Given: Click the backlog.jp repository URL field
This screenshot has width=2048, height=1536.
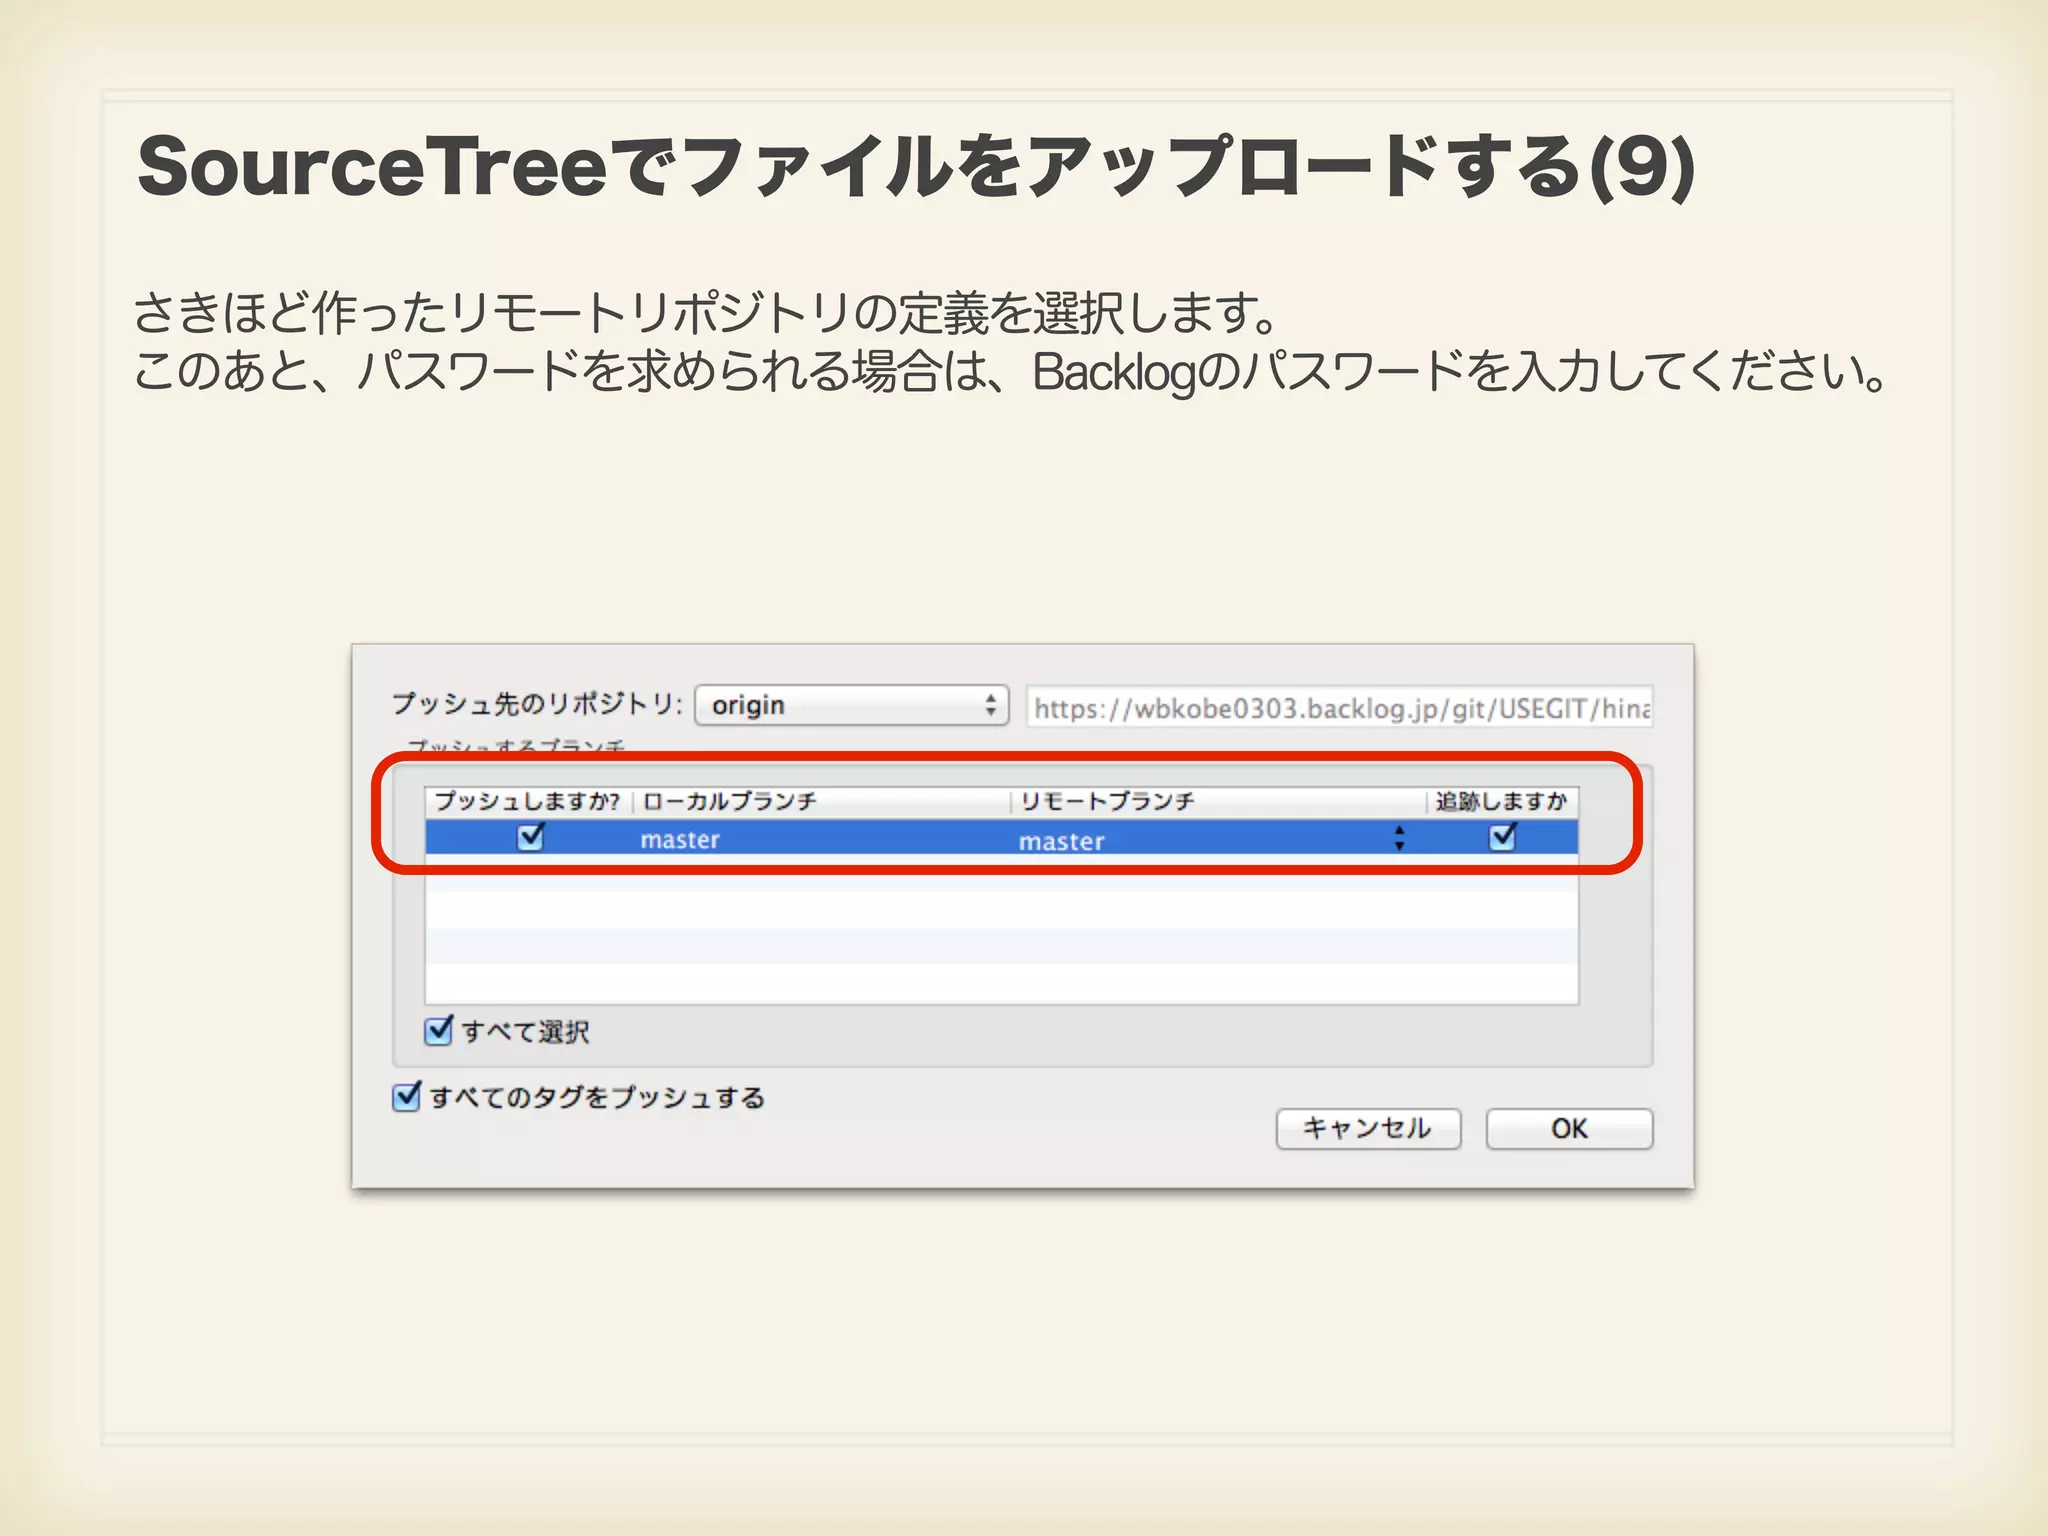Looking at the screenshot, I should tap(1339, 707).
